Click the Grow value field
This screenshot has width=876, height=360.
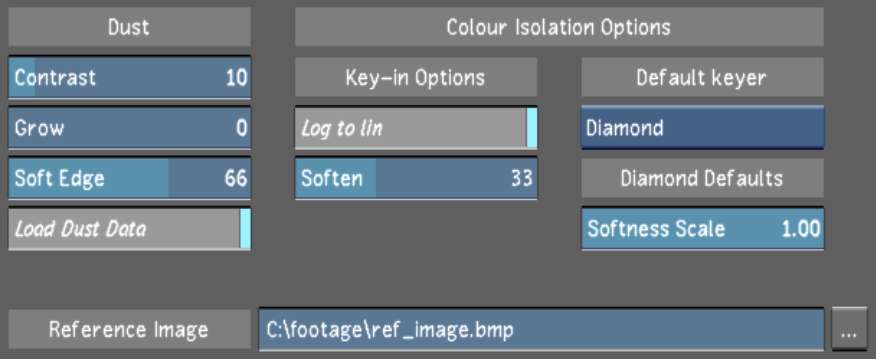(130, 128)
